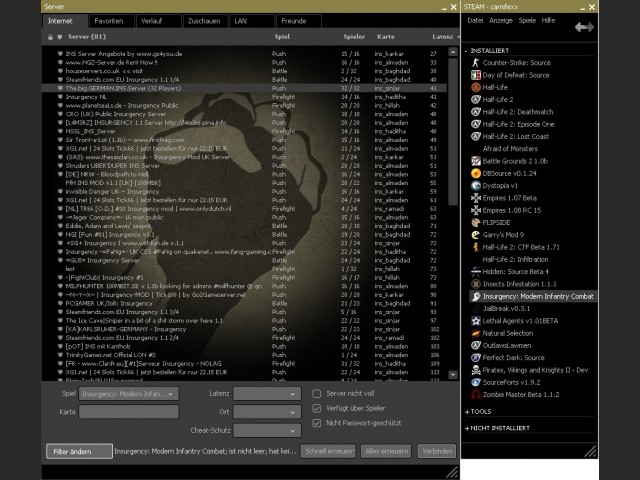640x480 pixels.
Task: Click the Half-Life 2: Episode One icon
Action: click(x=476, y=124)
